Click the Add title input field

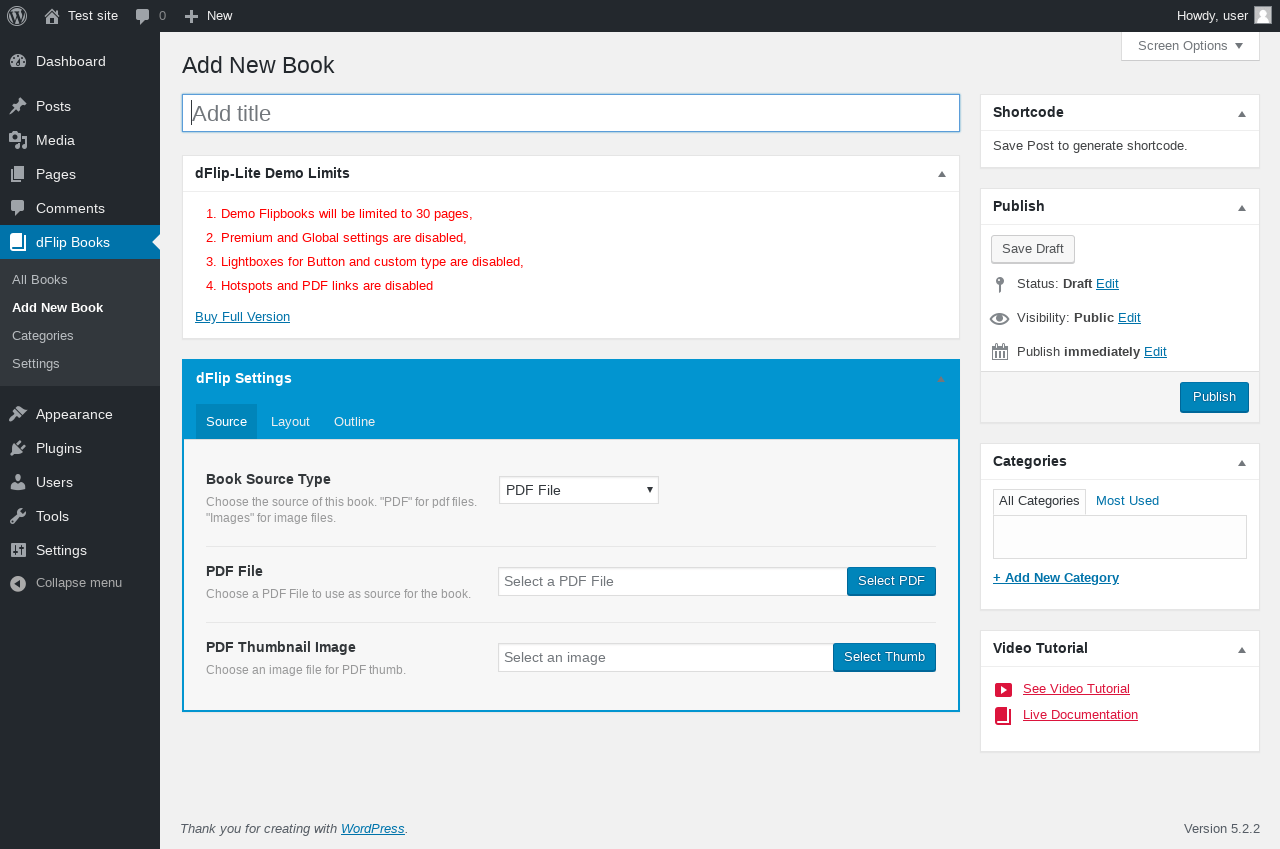[571, 113]
